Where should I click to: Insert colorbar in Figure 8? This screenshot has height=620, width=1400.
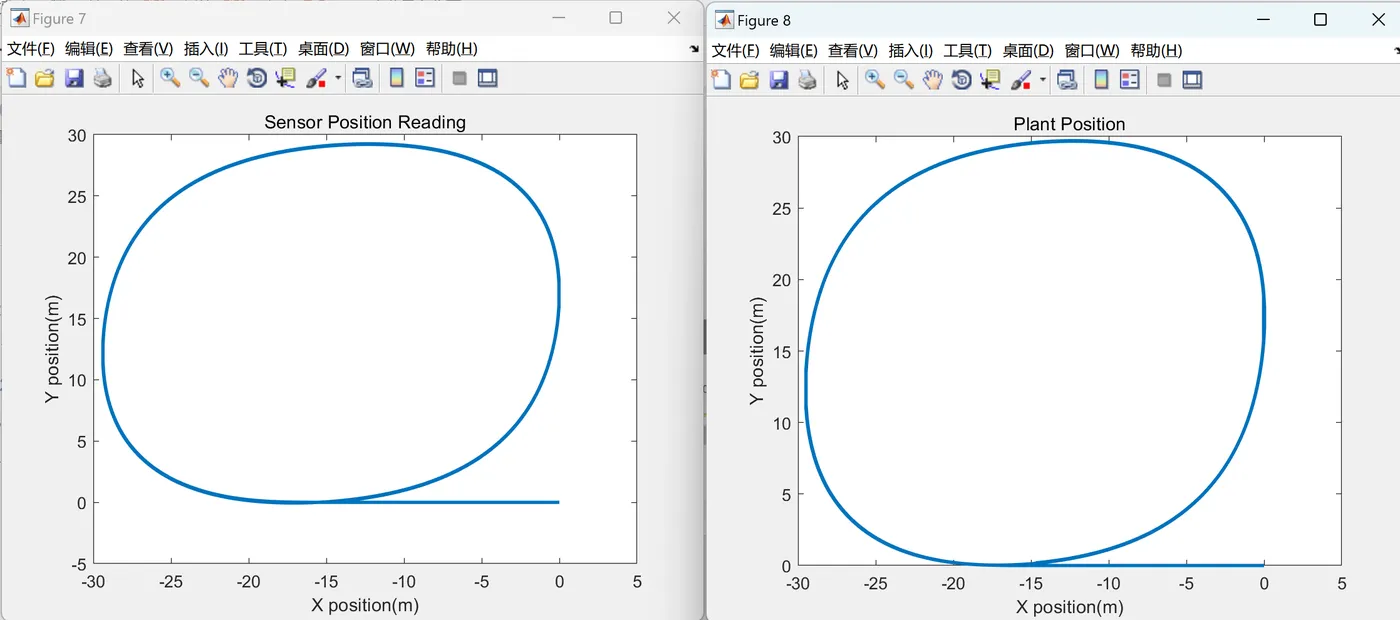(x=1101, y=80)
